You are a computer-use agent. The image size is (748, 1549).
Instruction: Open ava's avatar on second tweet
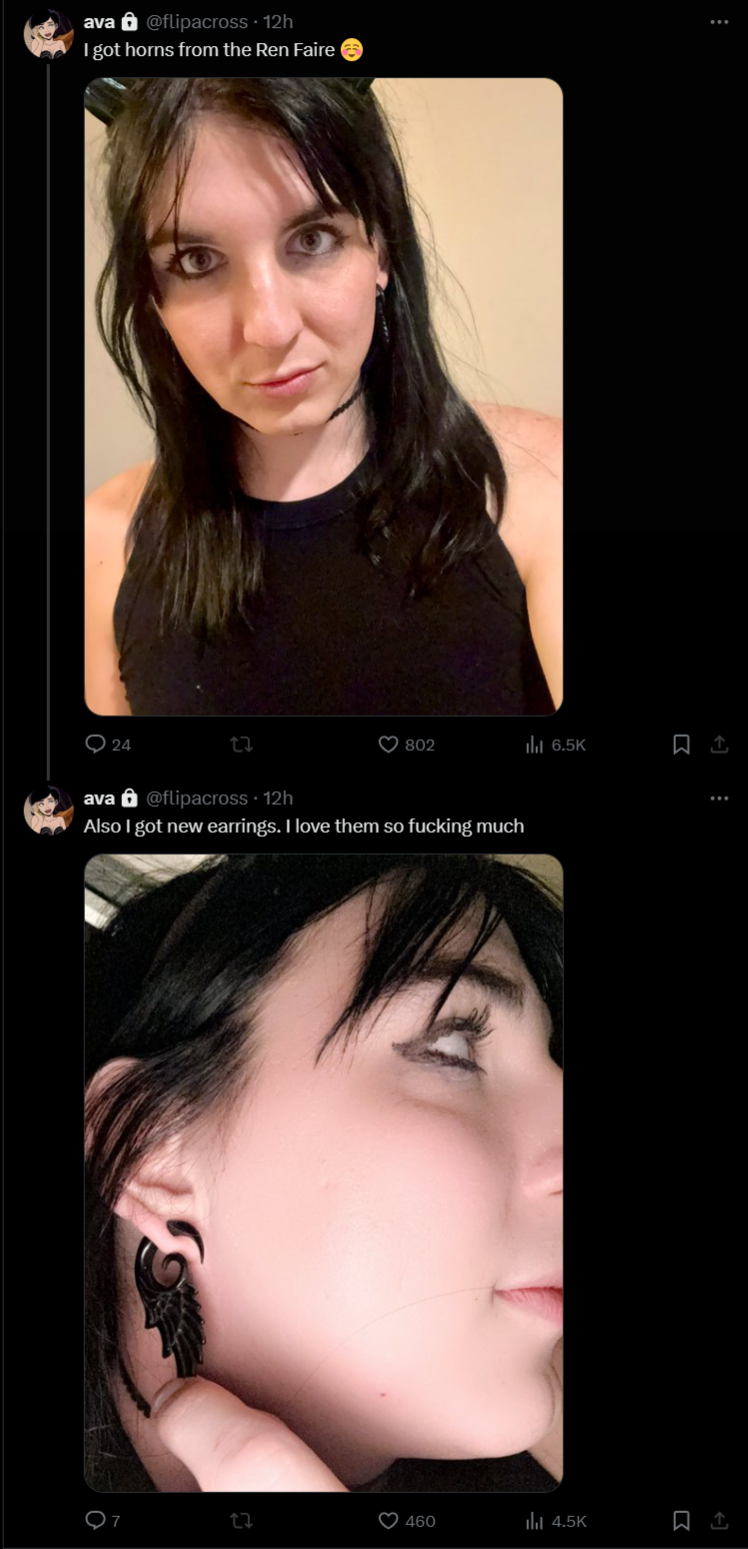(x=48, y=810)
